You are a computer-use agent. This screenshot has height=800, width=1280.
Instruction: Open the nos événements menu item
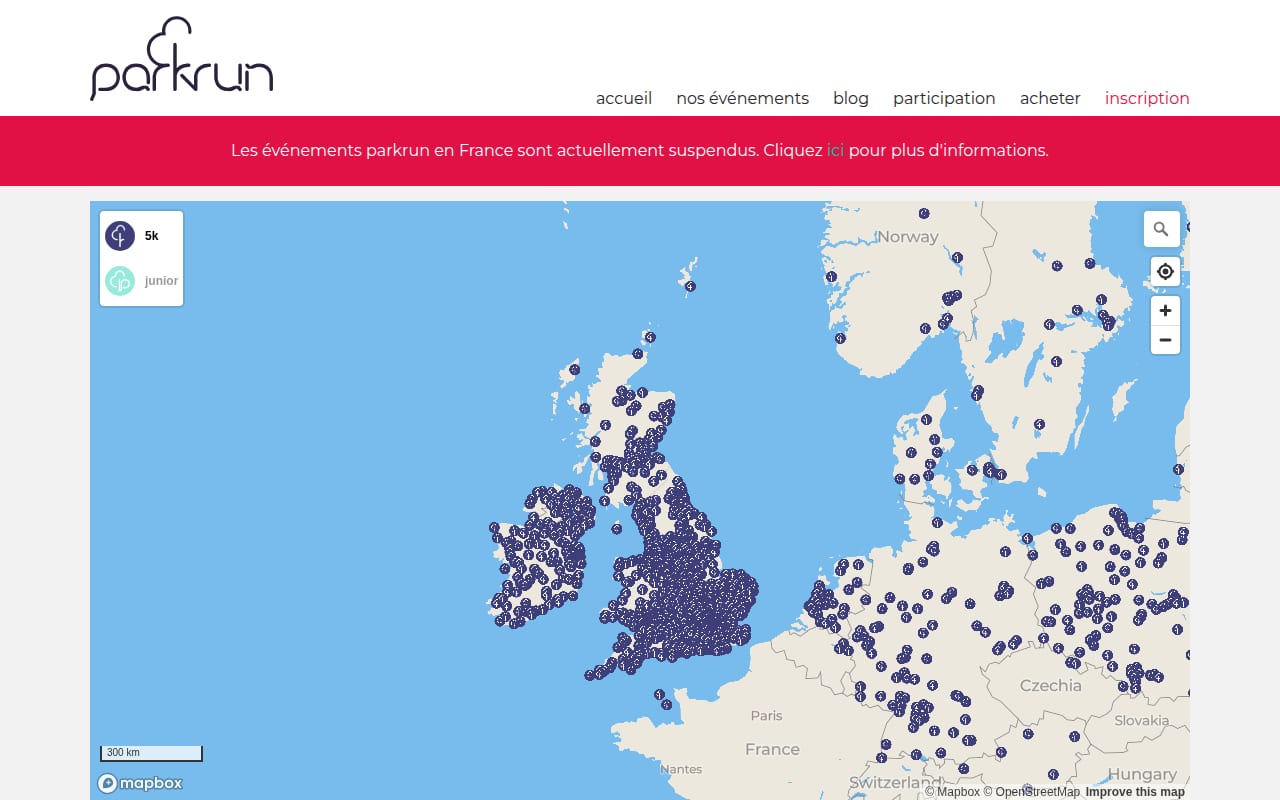coord(742,98)
